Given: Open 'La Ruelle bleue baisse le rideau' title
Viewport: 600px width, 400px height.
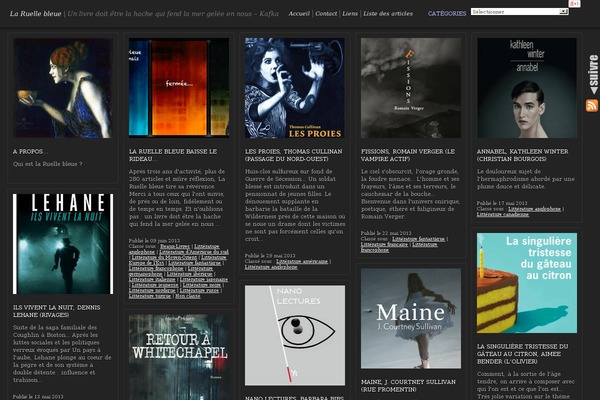Looking at the screenshot, I should click(x=173, y=155).
